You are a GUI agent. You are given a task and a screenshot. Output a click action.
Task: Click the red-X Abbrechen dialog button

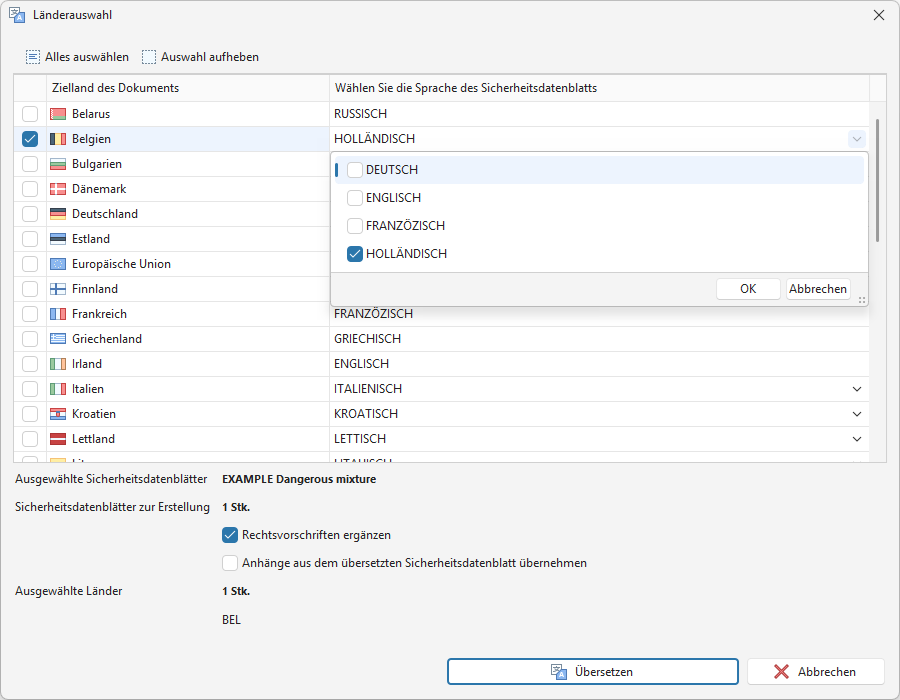click(815, 672)
